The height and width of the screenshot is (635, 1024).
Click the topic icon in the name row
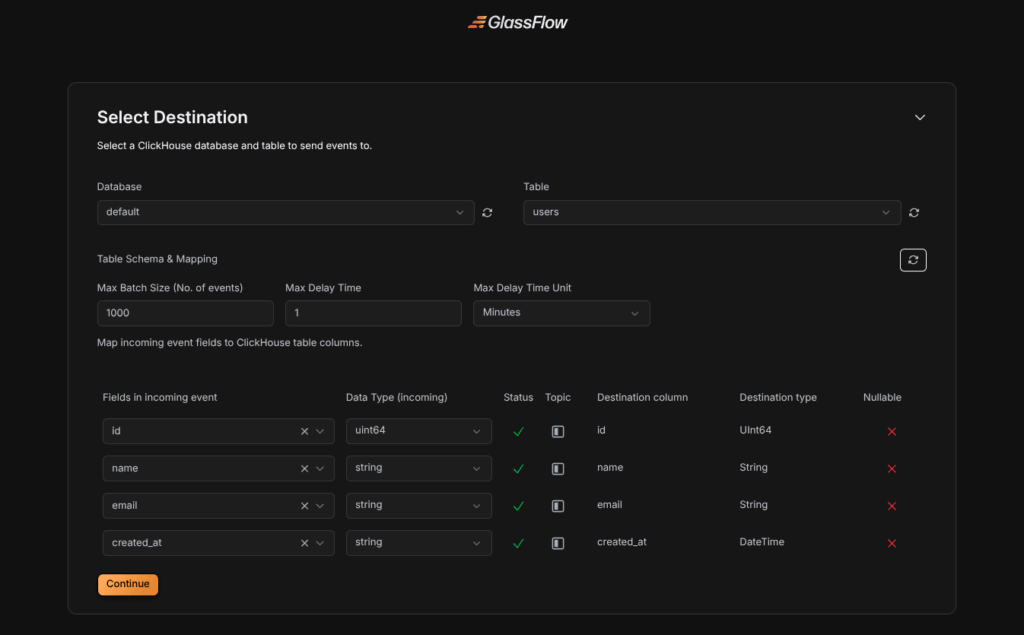point(558,469)
